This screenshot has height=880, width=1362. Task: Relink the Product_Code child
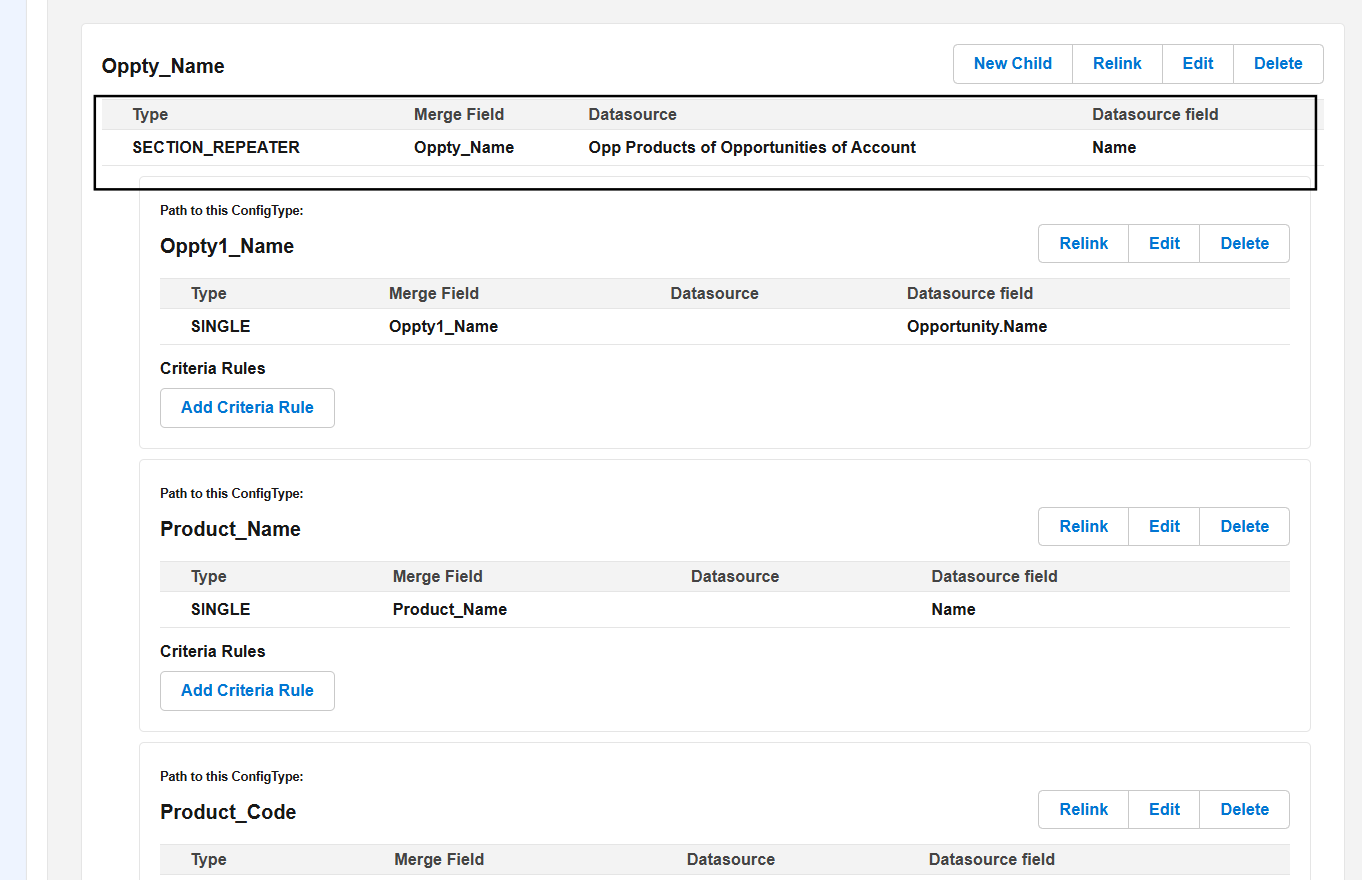click(x=1083, y=810)
